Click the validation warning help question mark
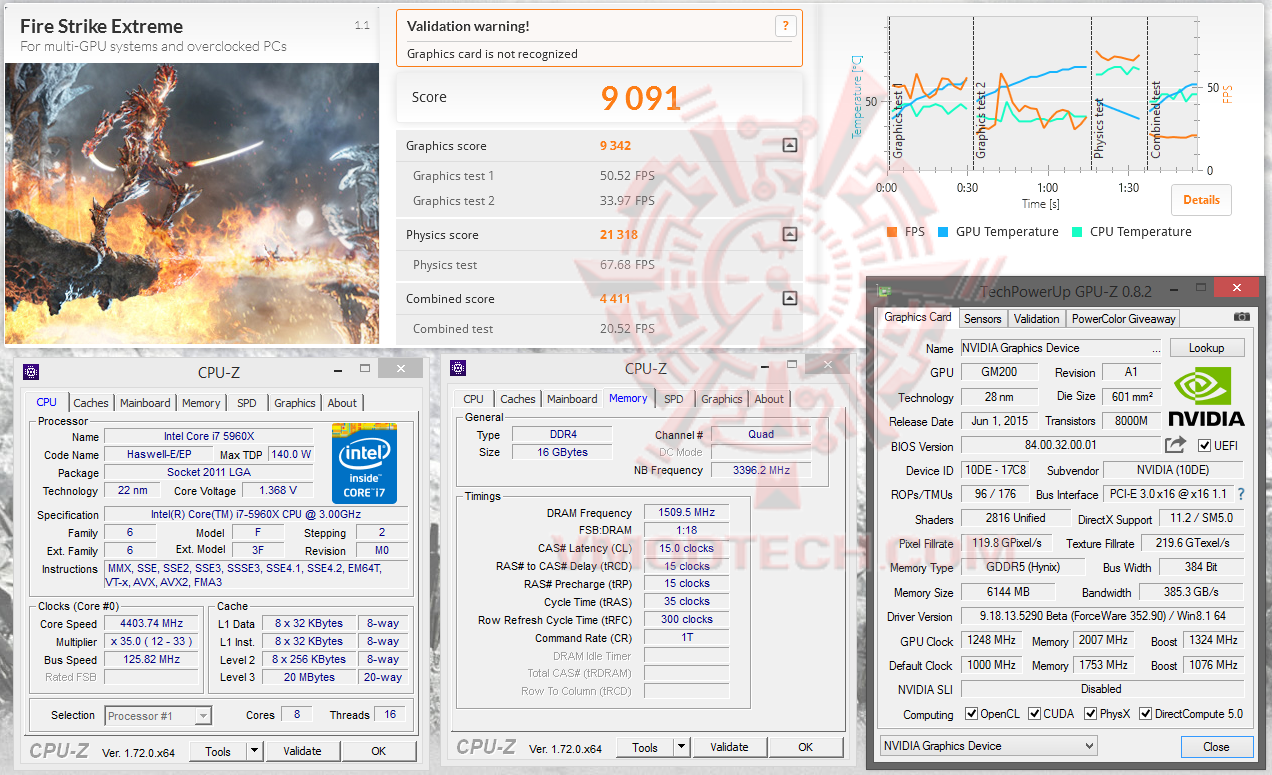 click(786, 27)
